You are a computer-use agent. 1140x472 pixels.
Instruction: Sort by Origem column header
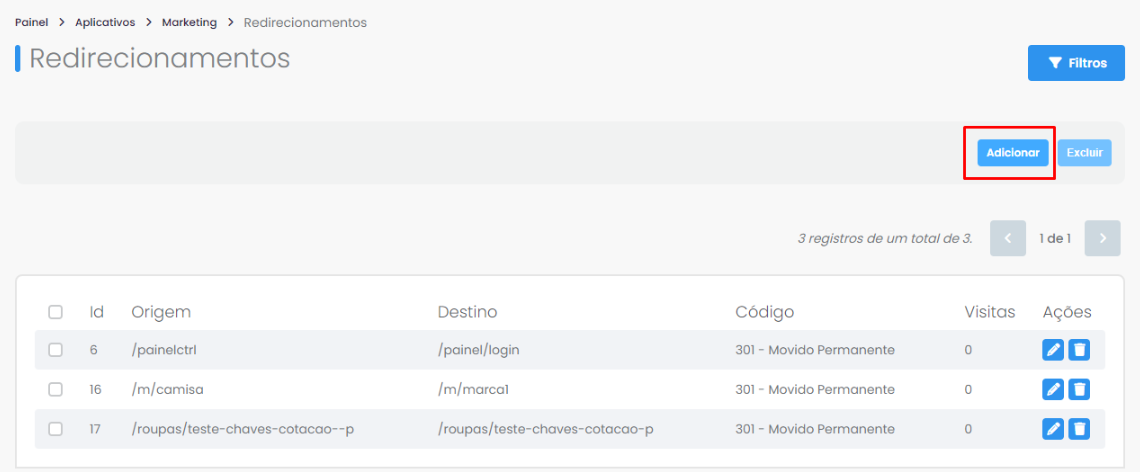click(161, 312)
